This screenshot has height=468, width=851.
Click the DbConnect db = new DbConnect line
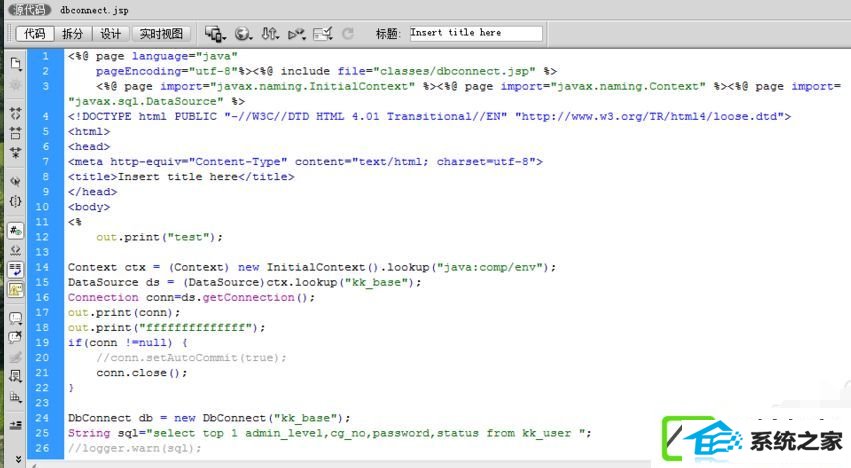coord(209,418)
